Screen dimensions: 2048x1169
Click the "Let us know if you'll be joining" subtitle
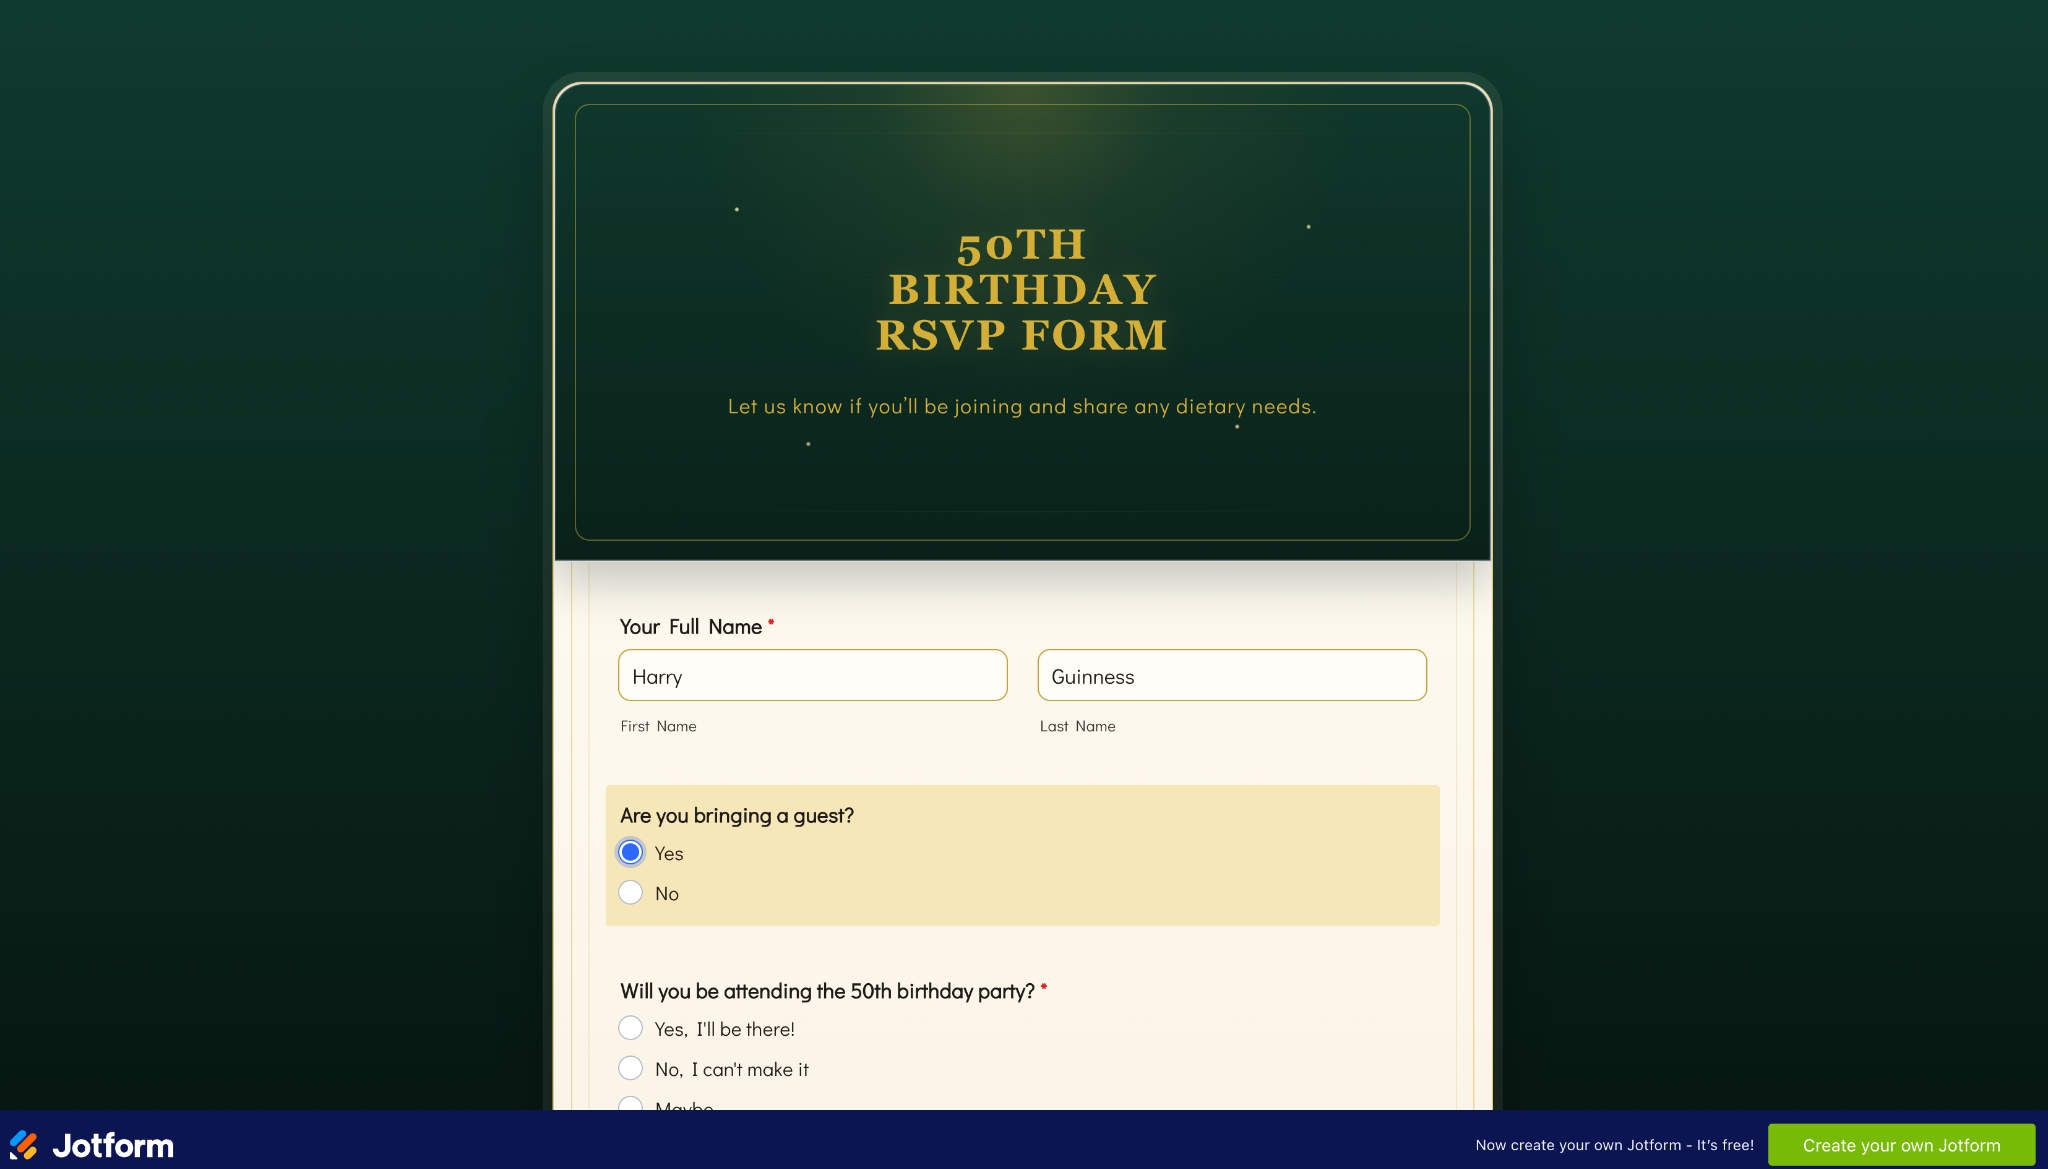click(1022, 407)
